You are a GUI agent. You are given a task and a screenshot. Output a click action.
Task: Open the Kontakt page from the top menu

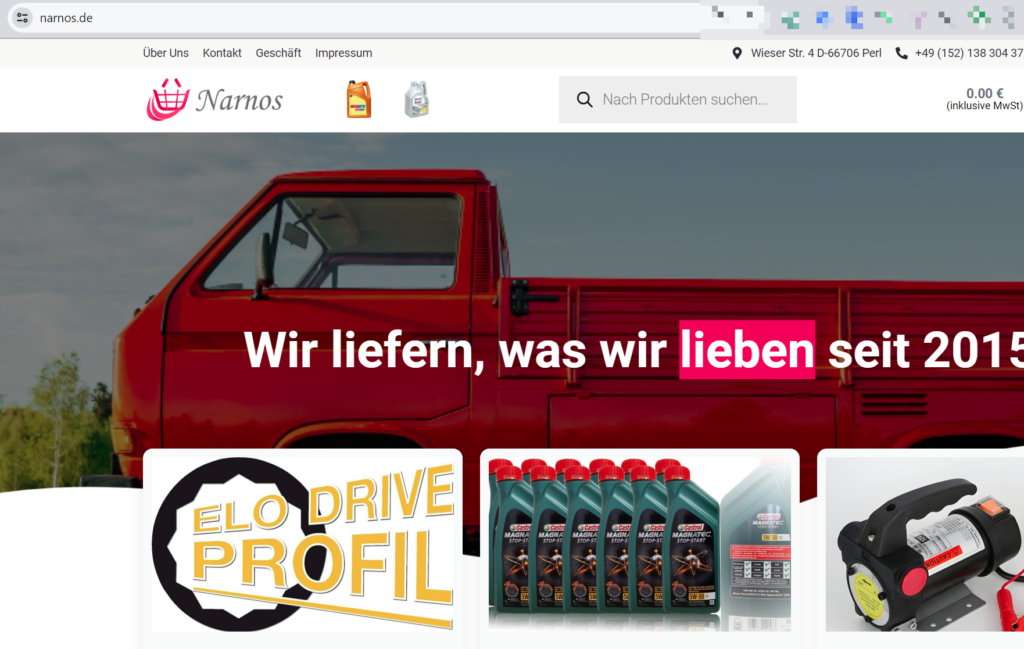(x=222, y=52)
